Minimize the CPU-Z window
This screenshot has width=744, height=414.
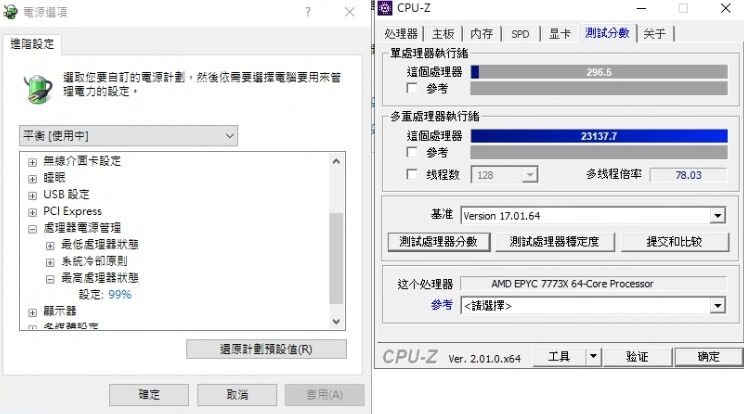tap(642, 8)
